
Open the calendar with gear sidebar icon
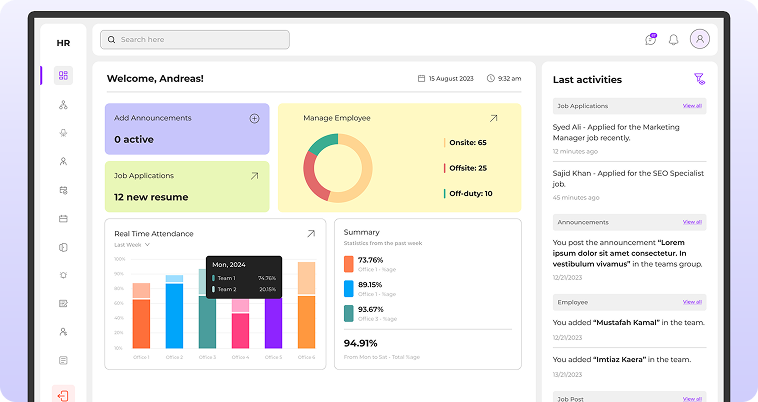(x=63, y=190)
